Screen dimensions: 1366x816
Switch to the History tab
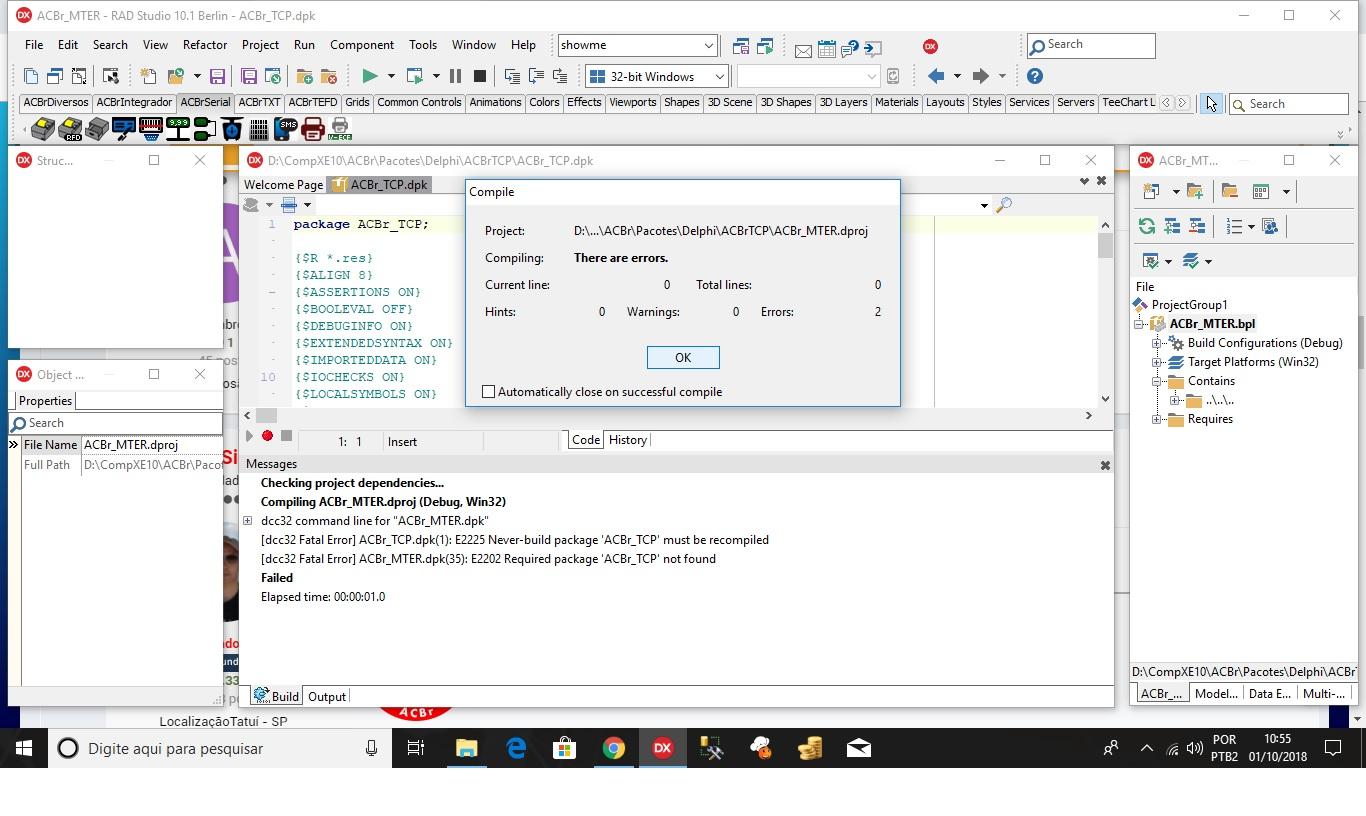tap(628, 440)
